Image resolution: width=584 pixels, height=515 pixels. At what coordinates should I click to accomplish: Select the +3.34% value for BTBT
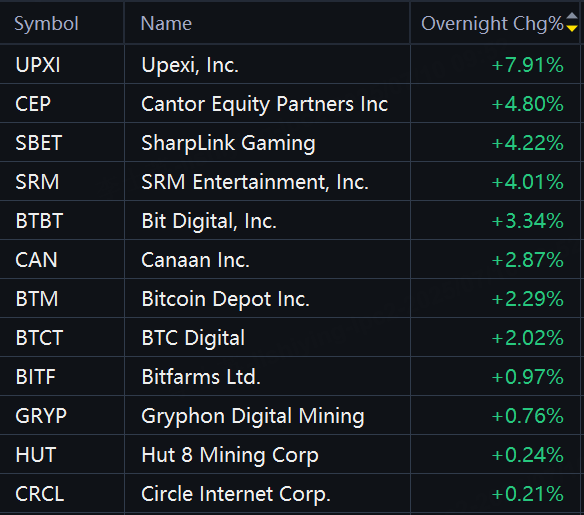[527, 221]
